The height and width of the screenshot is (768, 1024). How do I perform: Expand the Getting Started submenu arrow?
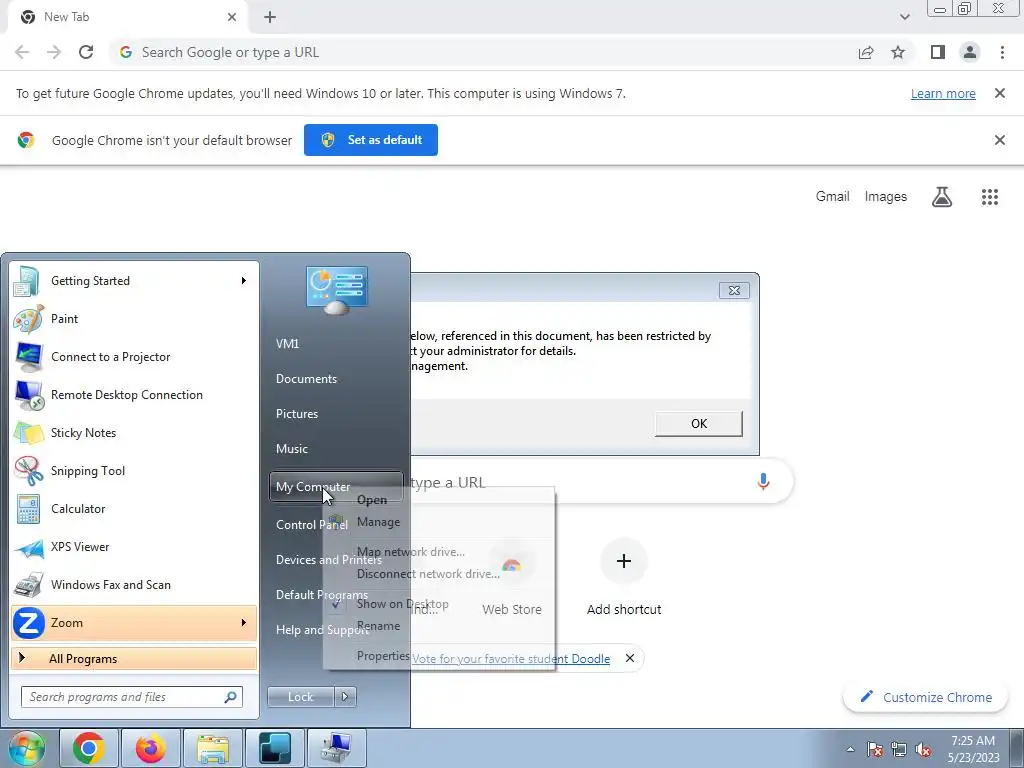pos(244,281)
